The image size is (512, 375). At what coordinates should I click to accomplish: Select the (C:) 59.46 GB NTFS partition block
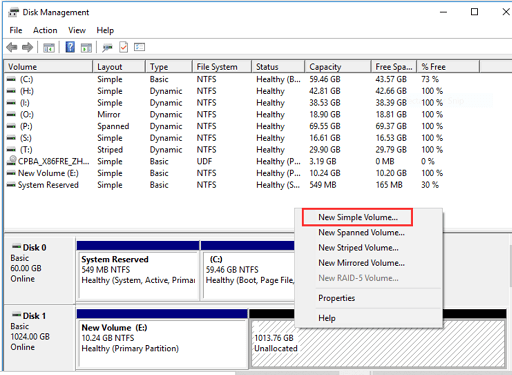[x=248, y=270]
